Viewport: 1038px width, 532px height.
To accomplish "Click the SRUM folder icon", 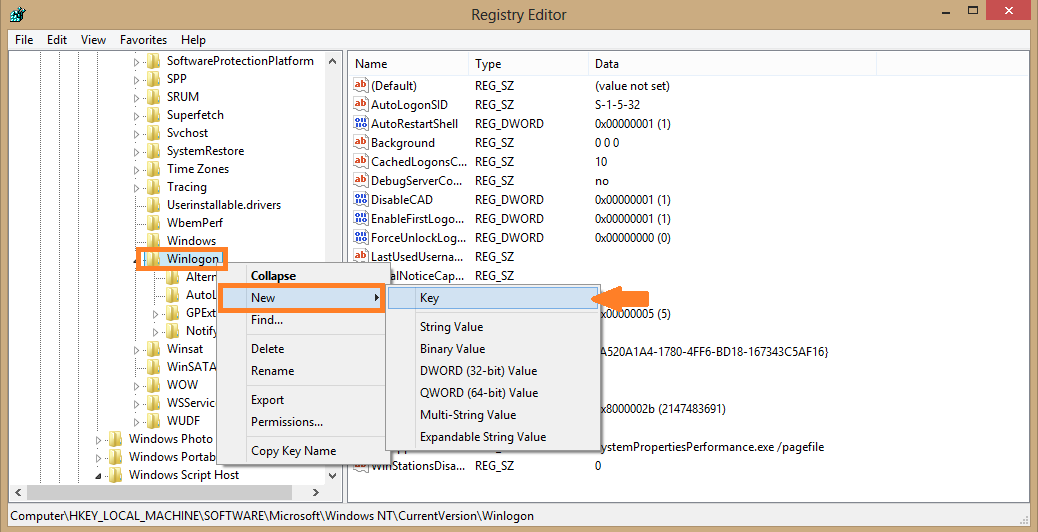I will tap(154, 97).
